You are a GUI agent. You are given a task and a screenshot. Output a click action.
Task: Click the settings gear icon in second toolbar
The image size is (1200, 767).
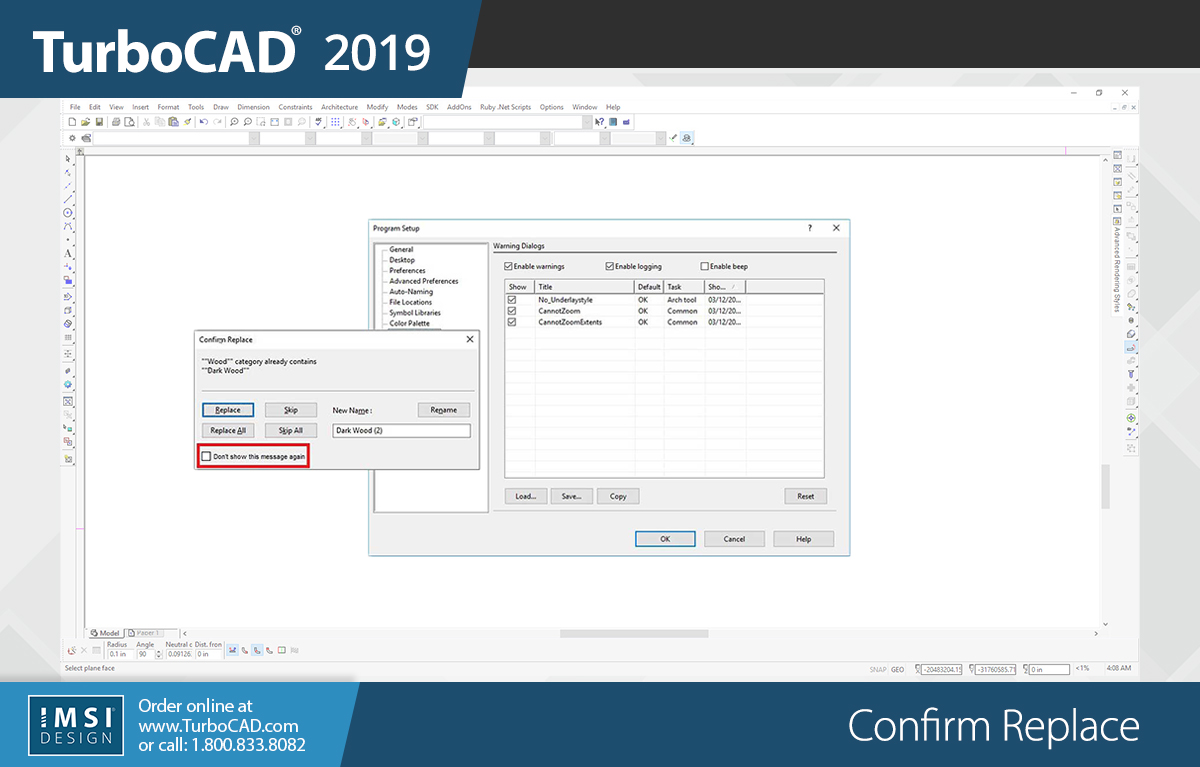[72, 138]
